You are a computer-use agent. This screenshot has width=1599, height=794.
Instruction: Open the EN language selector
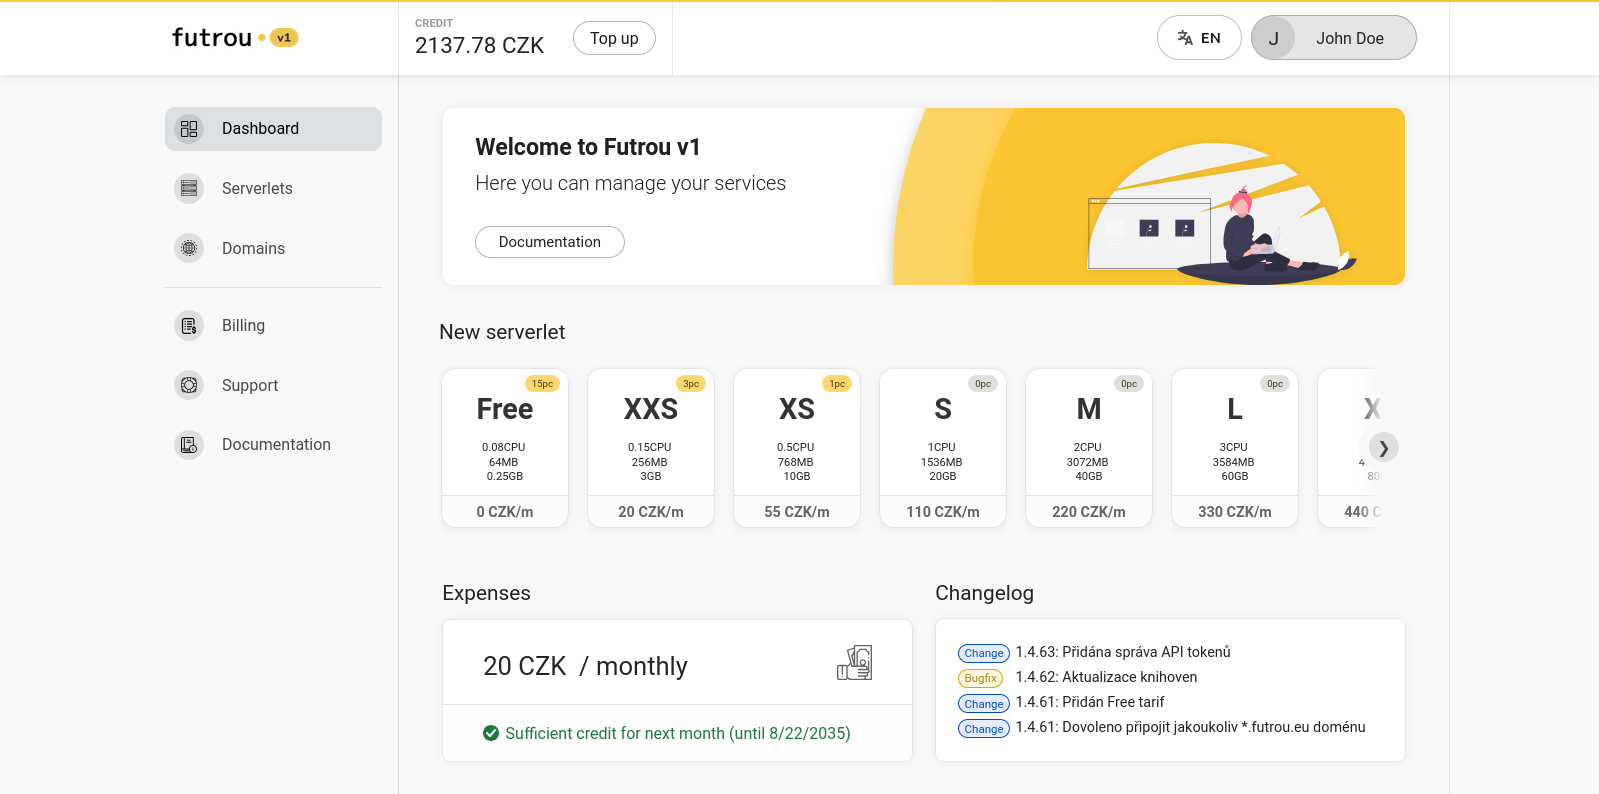coord(1199,38)
